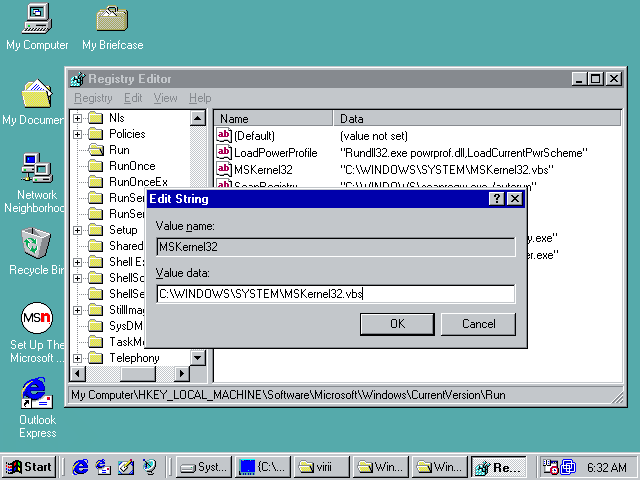This screenshot has height=480, width=640.
Task: Open the Registry menu
Action: tap(93, 98)
